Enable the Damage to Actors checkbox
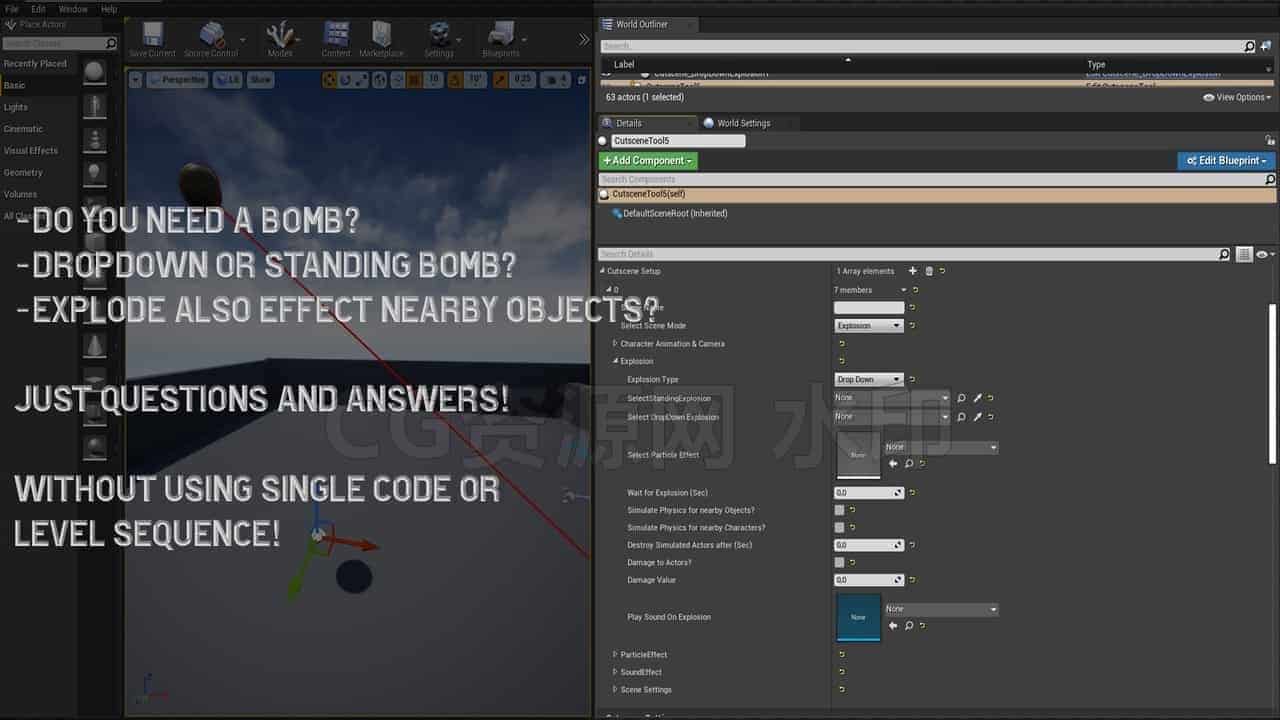 839,562
